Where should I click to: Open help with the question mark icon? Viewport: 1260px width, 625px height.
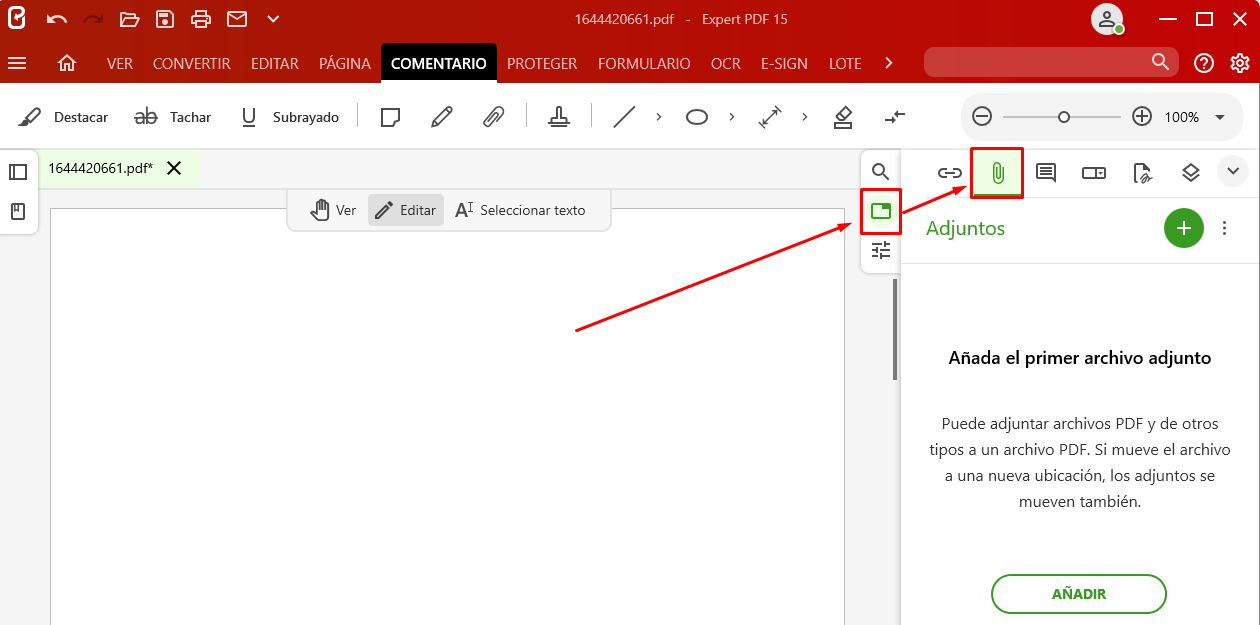pos(1204,63)
